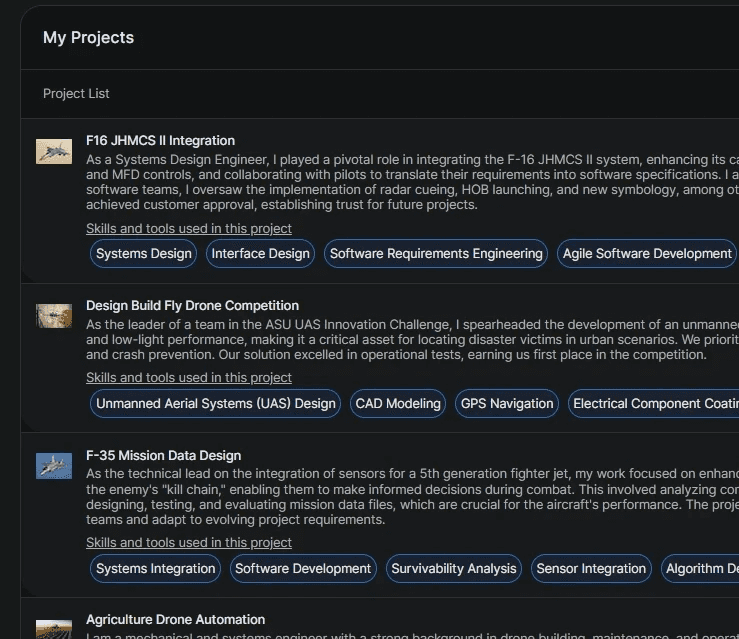The height and width of the screenshot is (639, 739).
Task: Click skills link under Drone Competition project
Action: pyautogui.click(x=189, y=377)
